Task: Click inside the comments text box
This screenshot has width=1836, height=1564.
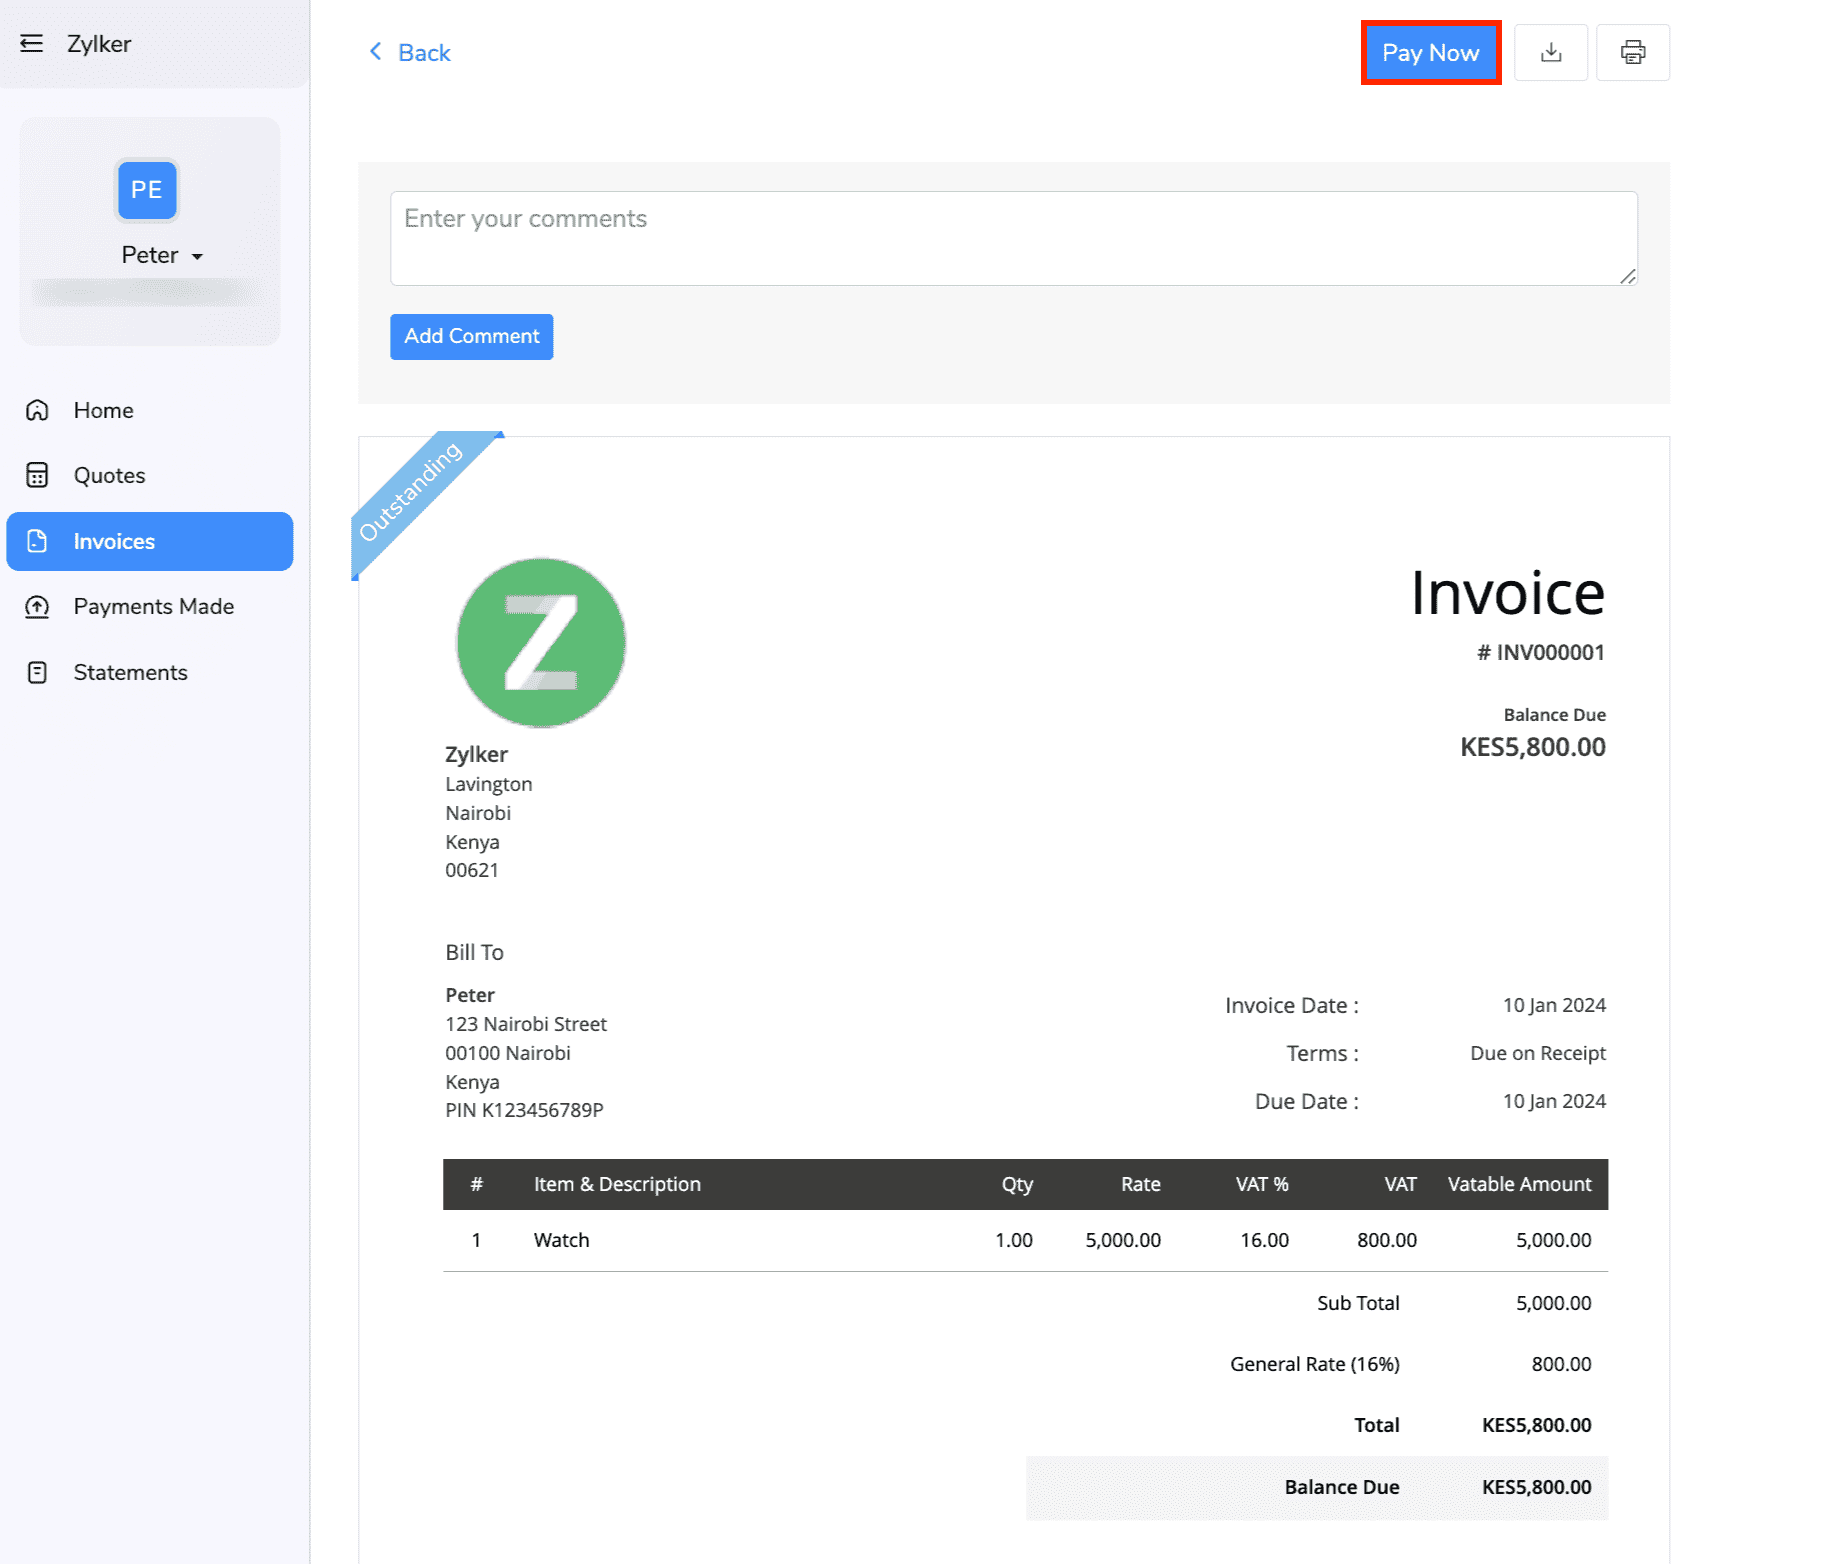Action: [1012, 237]
